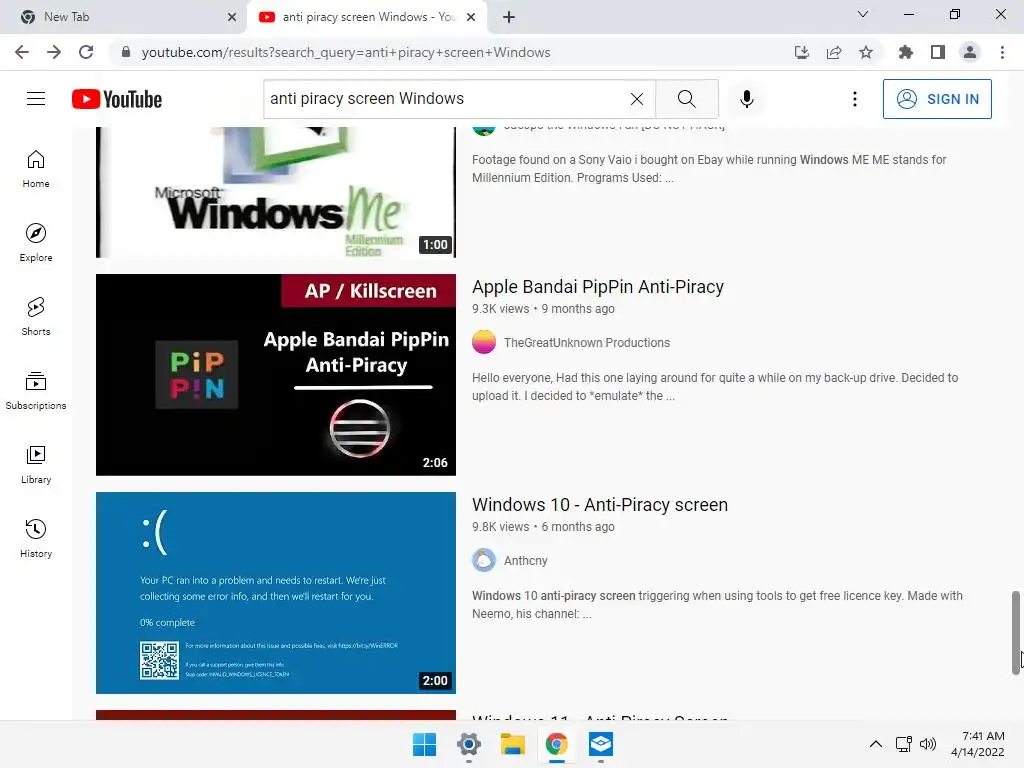Bookmark this page with the star
This screenshot has width=1024, height=768.
[x=866, y=52]
